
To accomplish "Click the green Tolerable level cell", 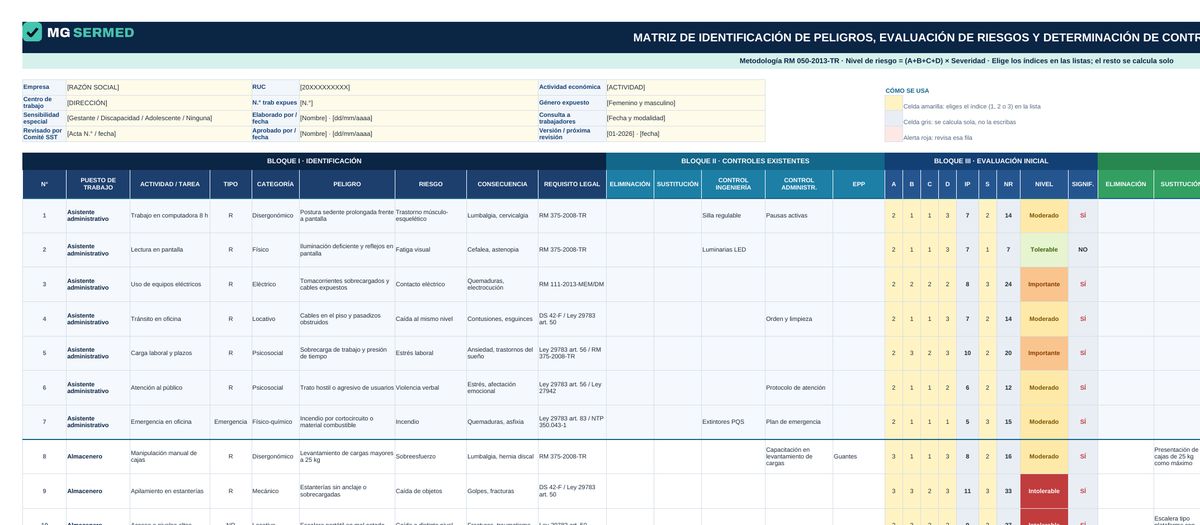I will (1044, 250).
